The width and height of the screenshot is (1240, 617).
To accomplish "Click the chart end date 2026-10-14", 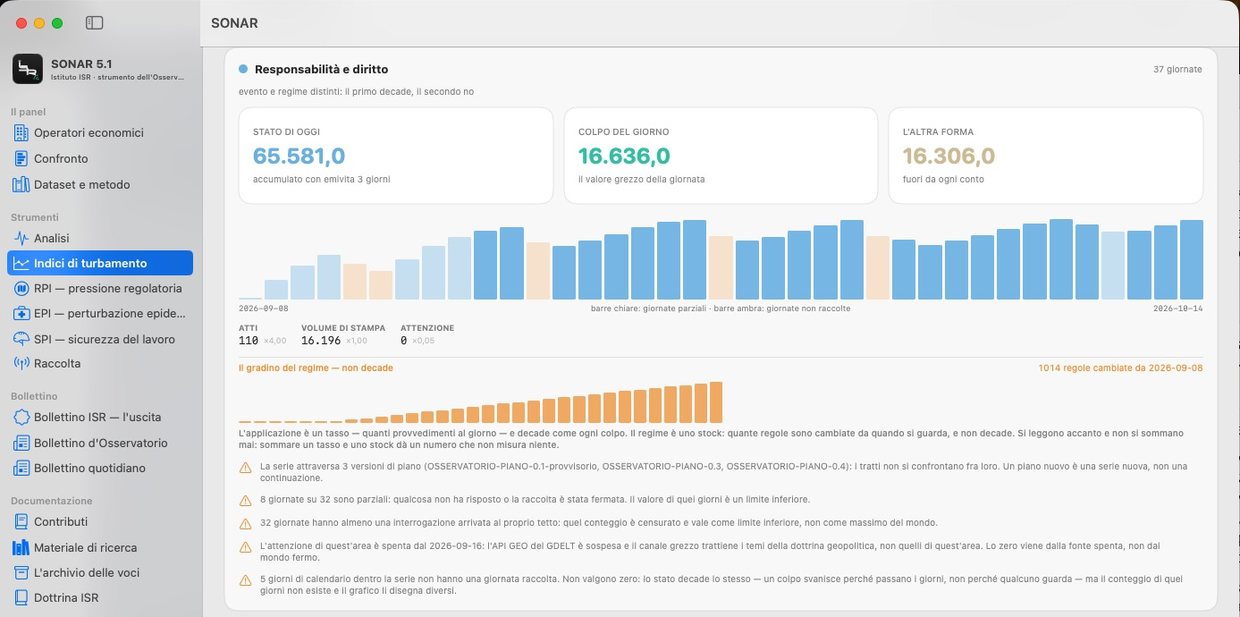I will tap(1178, 309).
